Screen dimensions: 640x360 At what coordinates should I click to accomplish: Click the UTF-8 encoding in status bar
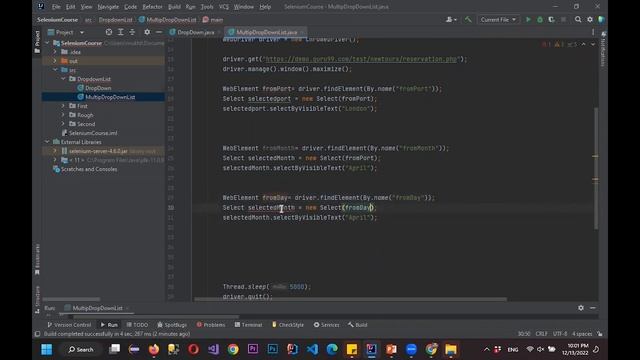click(x=560, y=333)
